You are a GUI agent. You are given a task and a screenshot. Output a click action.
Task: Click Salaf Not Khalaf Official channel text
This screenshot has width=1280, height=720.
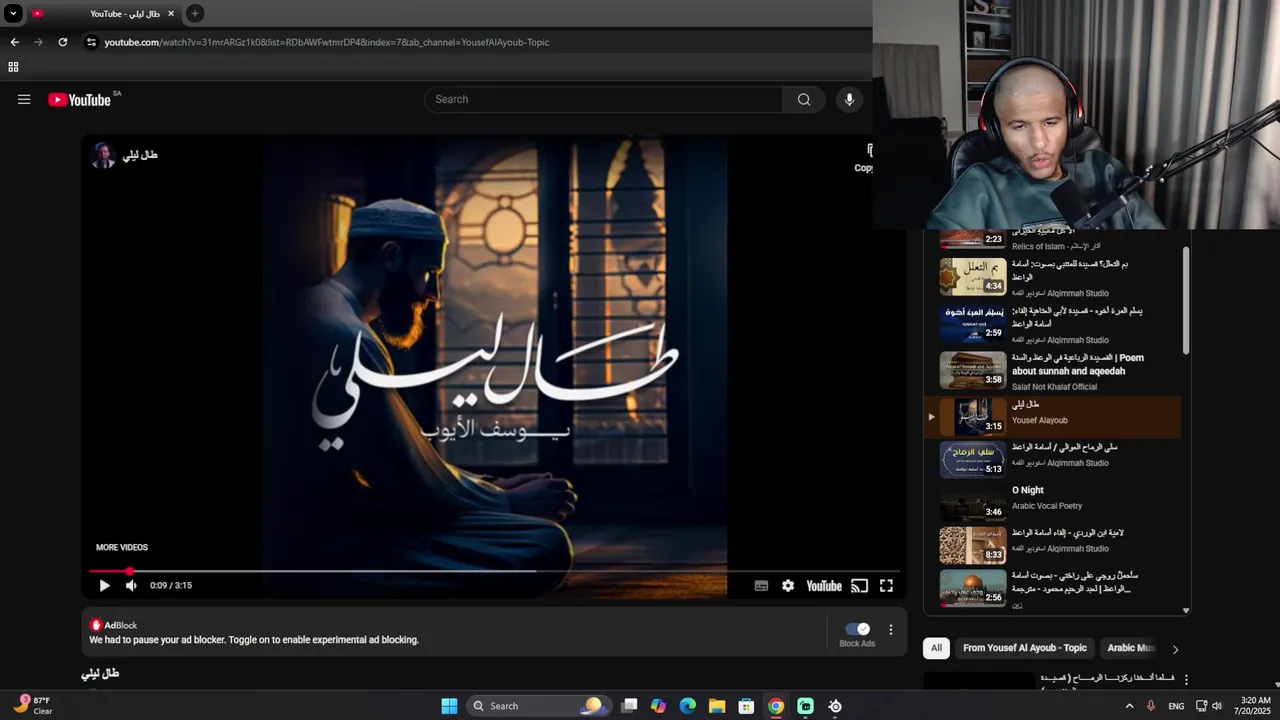[1054, 387]
